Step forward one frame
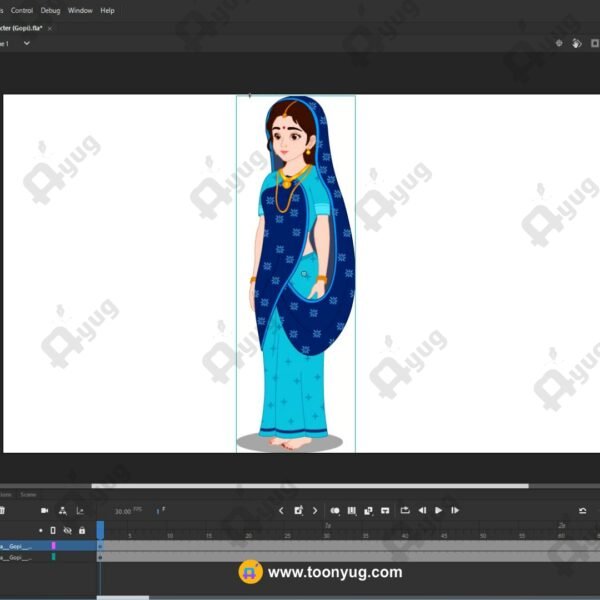This screenshot has height=600, width=600. pyautogui.click(x=455, y=510)
